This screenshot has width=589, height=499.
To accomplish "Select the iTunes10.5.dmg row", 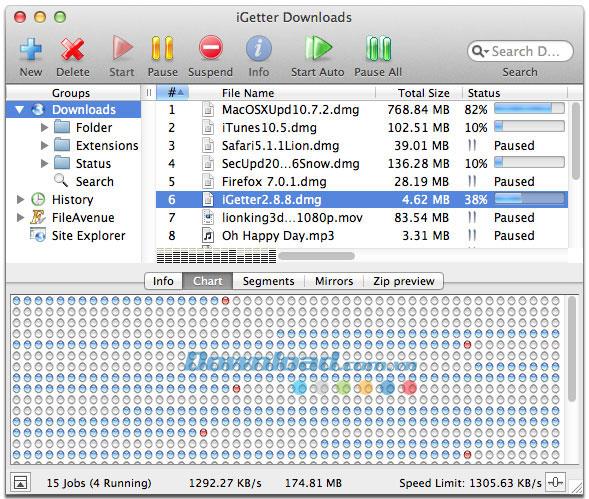I will tap(362, 127).
